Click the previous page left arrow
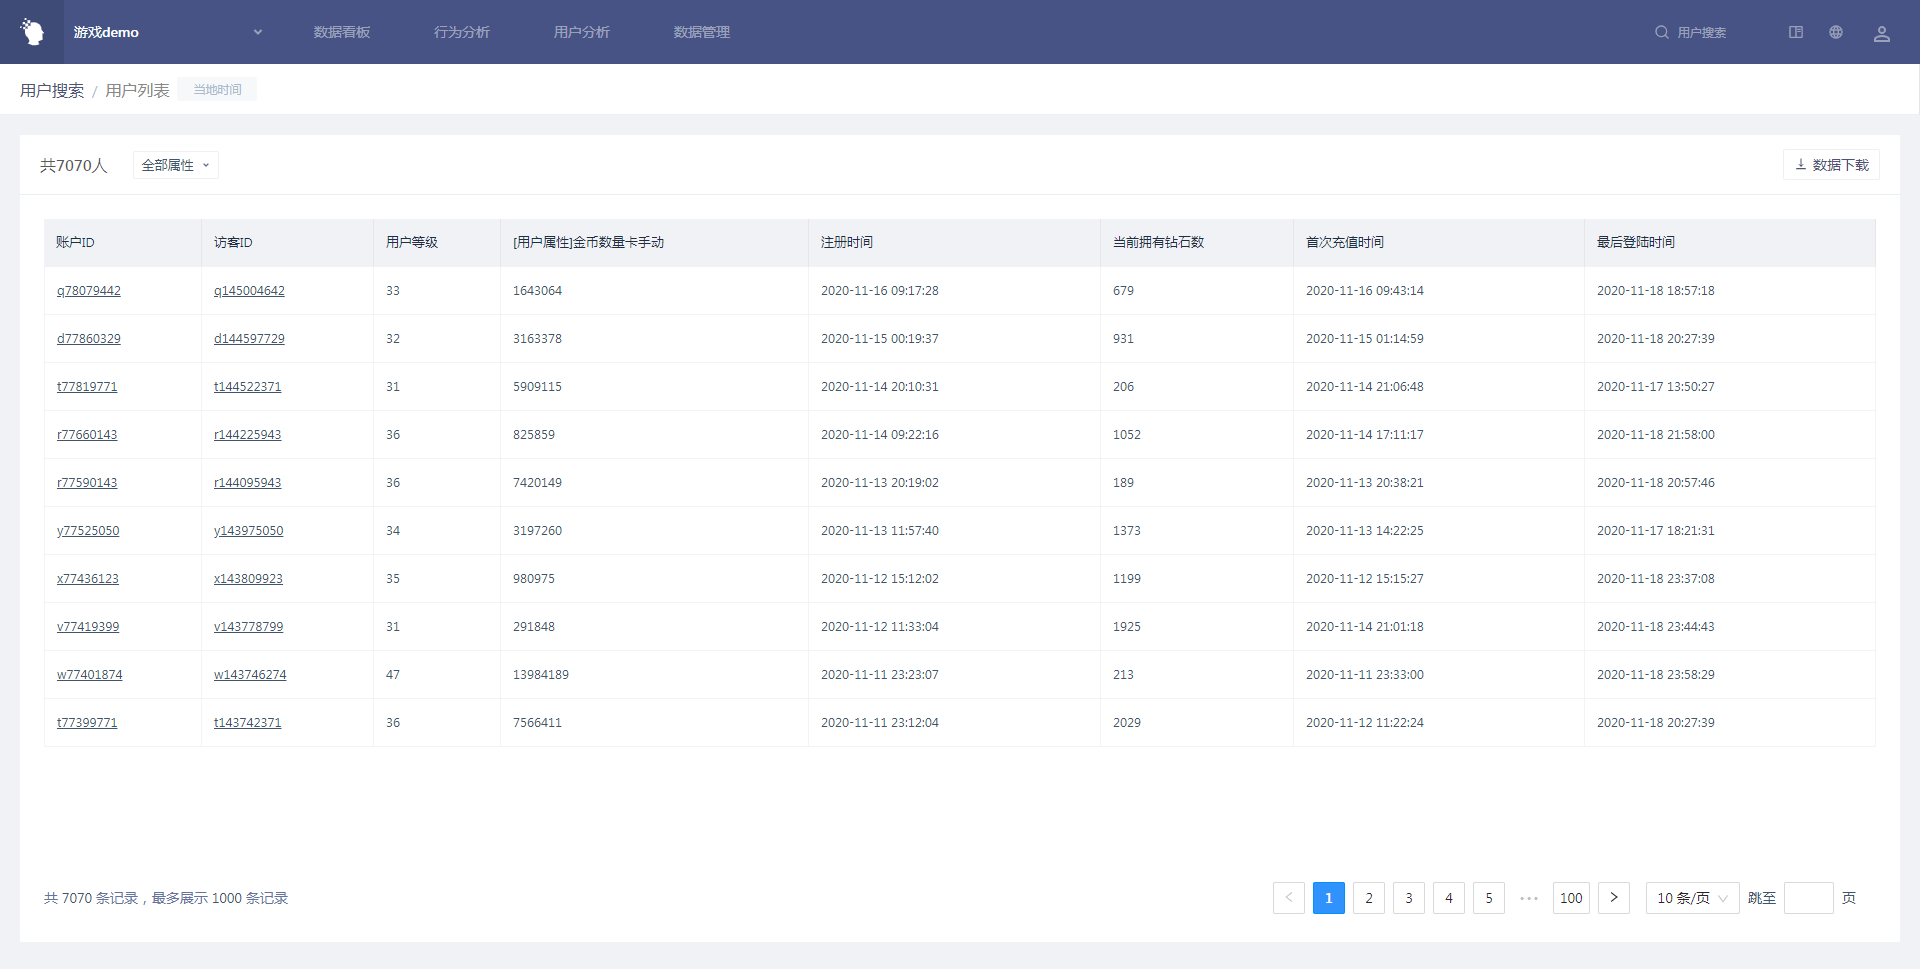 pyautogui.click(x=1288, y=898)
